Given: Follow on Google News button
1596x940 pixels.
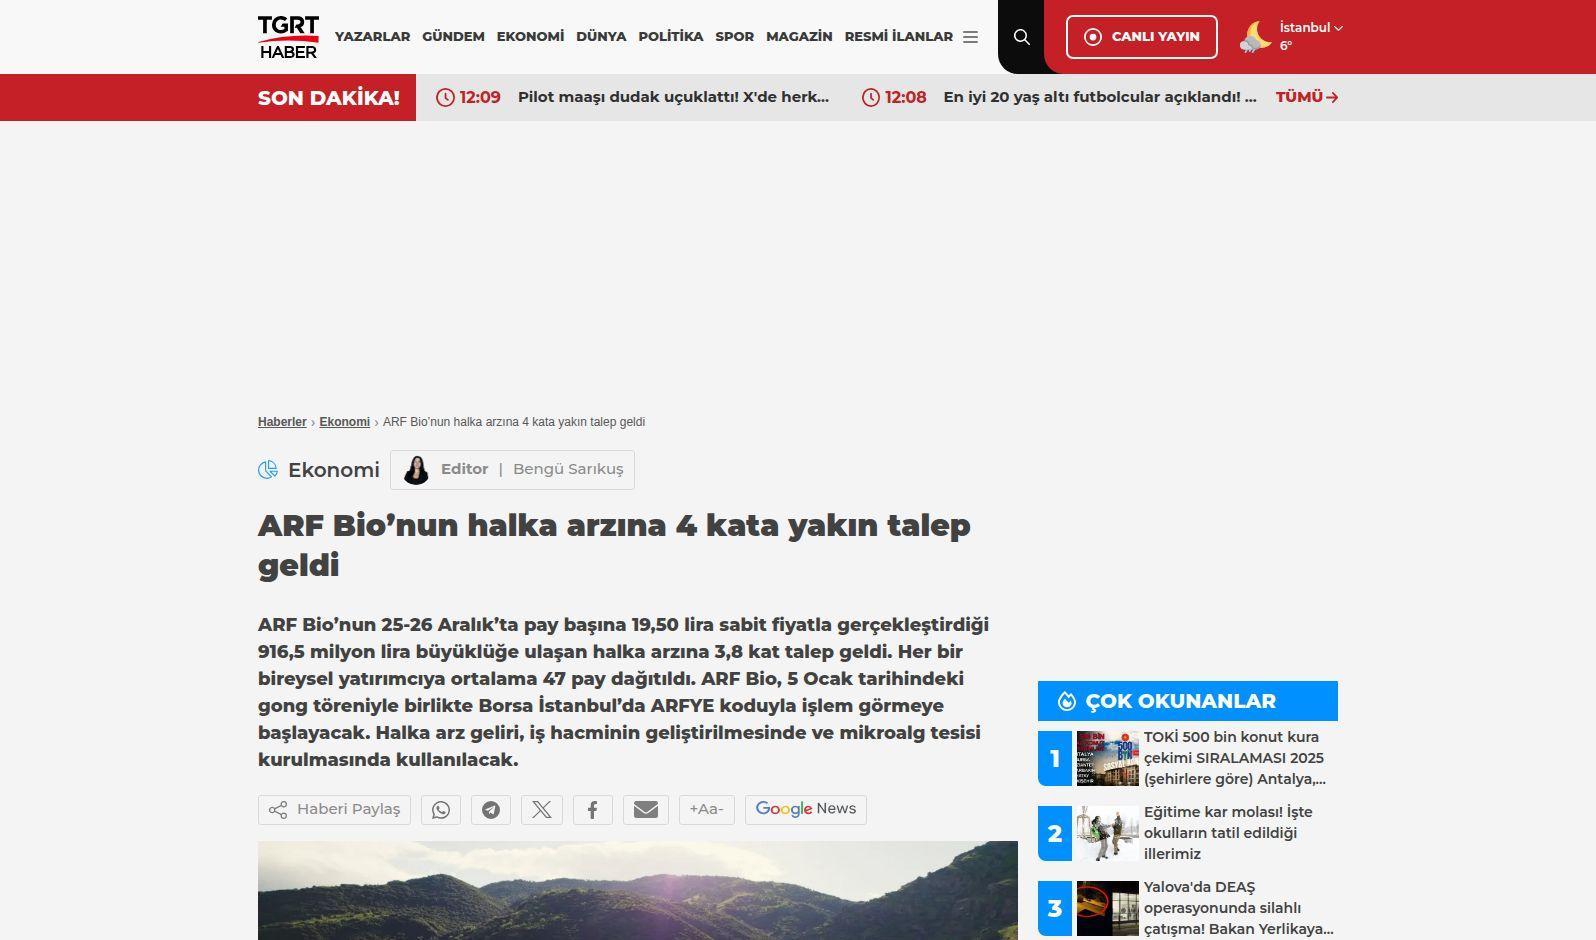Looking at the screenshot, I should [805, 809].
